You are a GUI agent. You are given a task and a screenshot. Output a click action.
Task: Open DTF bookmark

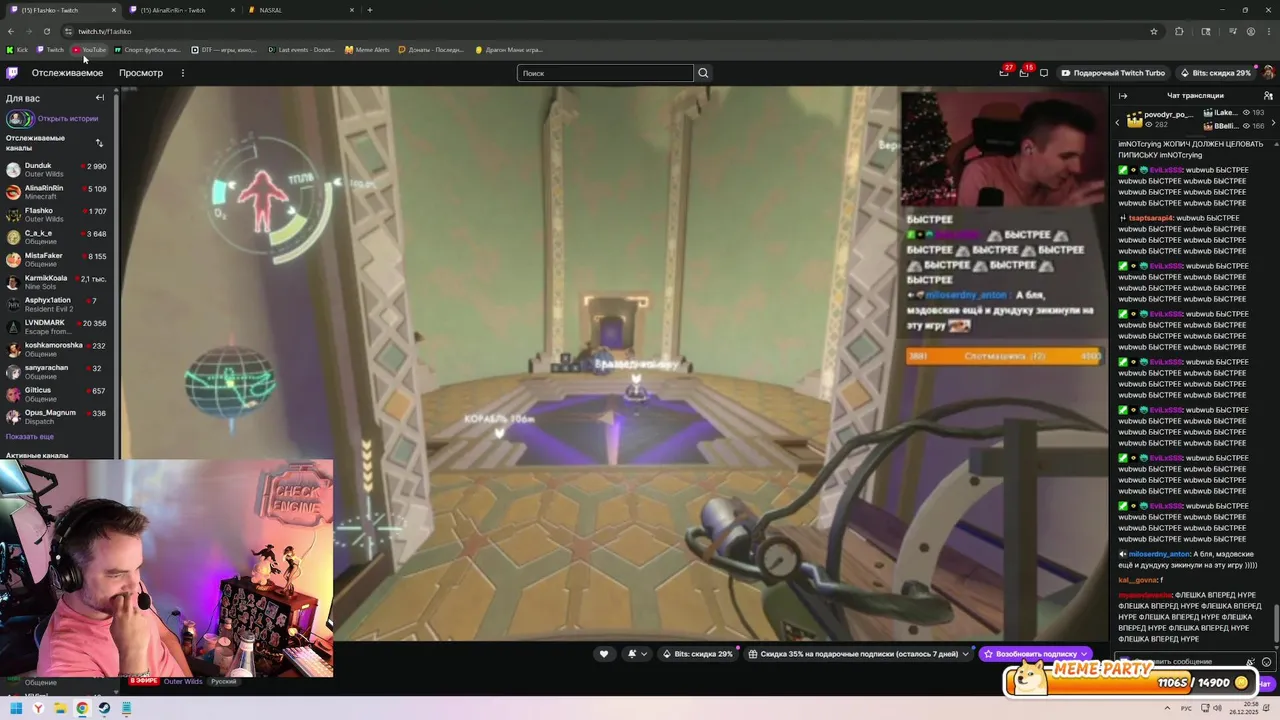pyautogui.click(x=225, y=50)
